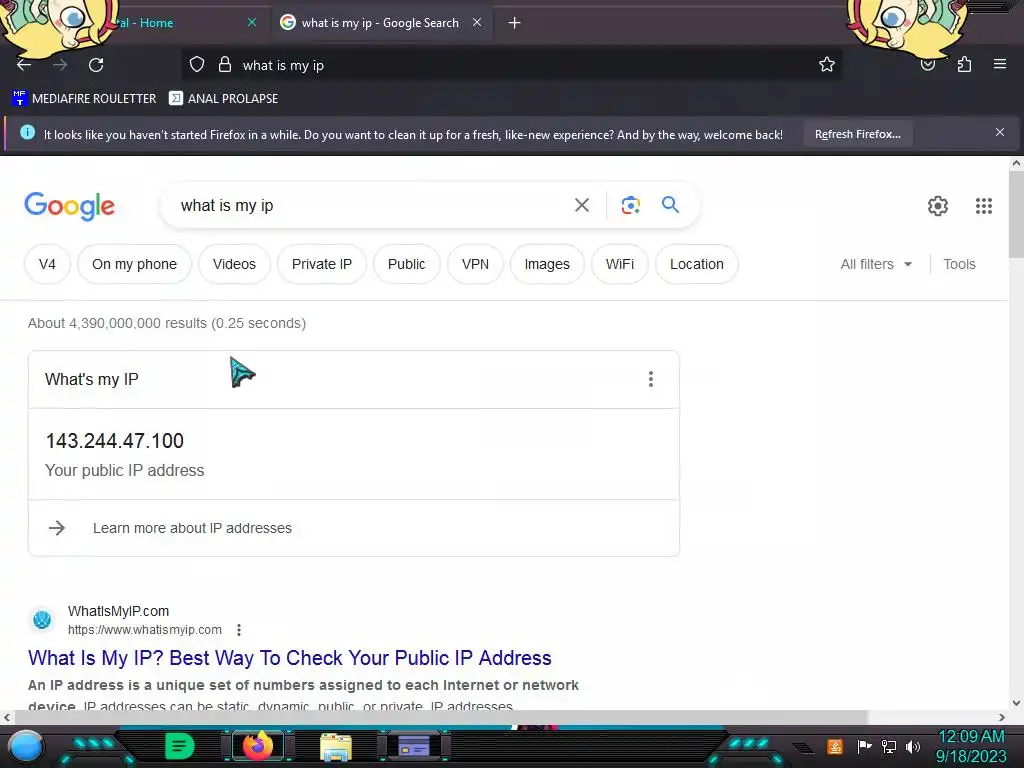
Task: Open the search Tools options
Action: point(959,264)
